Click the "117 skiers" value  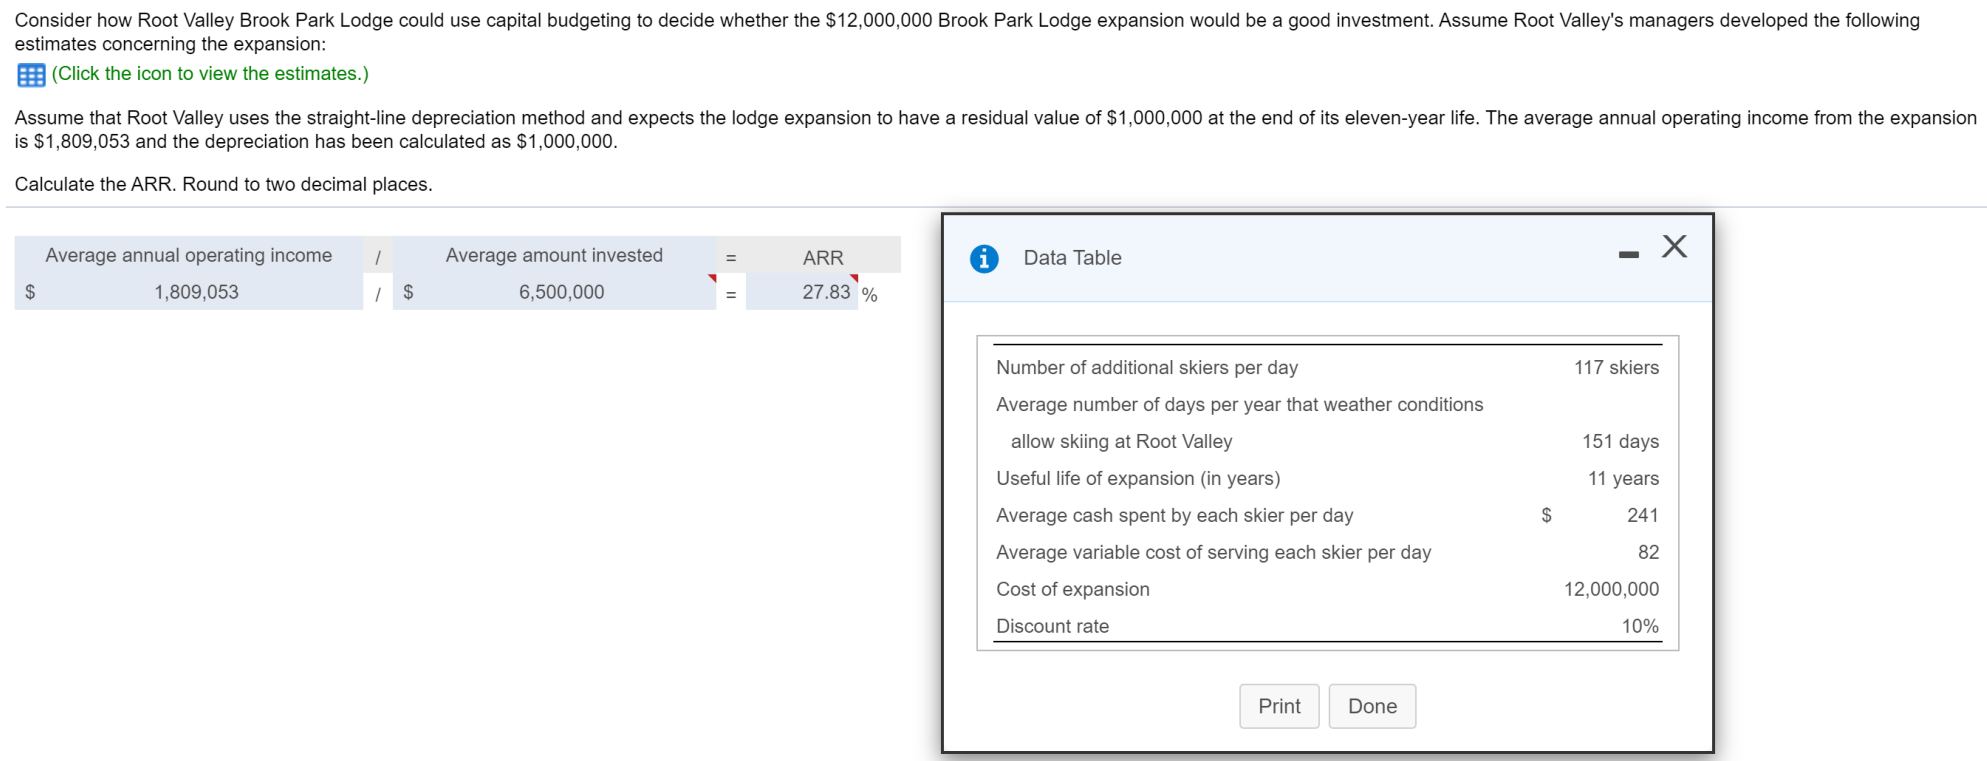(x=1616, y=368)
